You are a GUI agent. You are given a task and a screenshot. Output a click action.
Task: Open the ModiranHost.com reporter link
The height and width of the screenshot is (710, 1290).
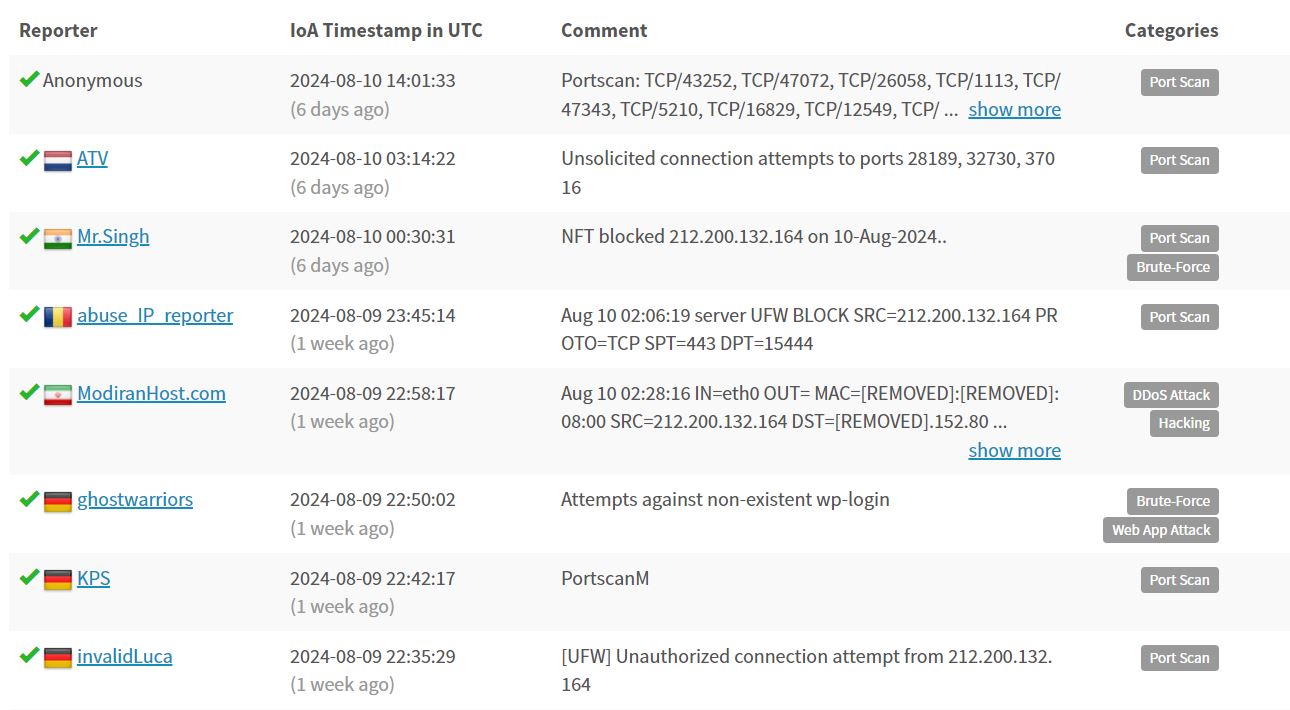[x=151, y=393]
